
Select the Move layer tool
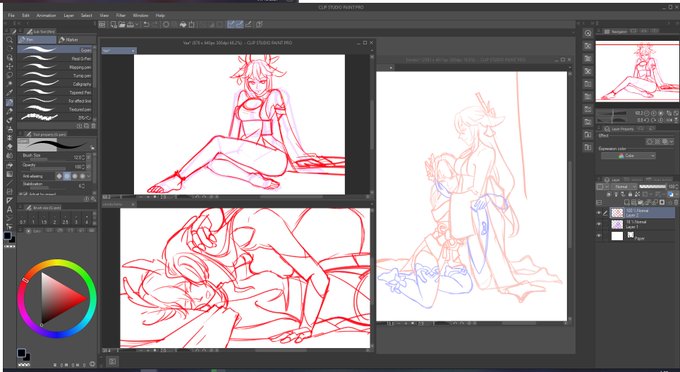(x=9, y=66)
